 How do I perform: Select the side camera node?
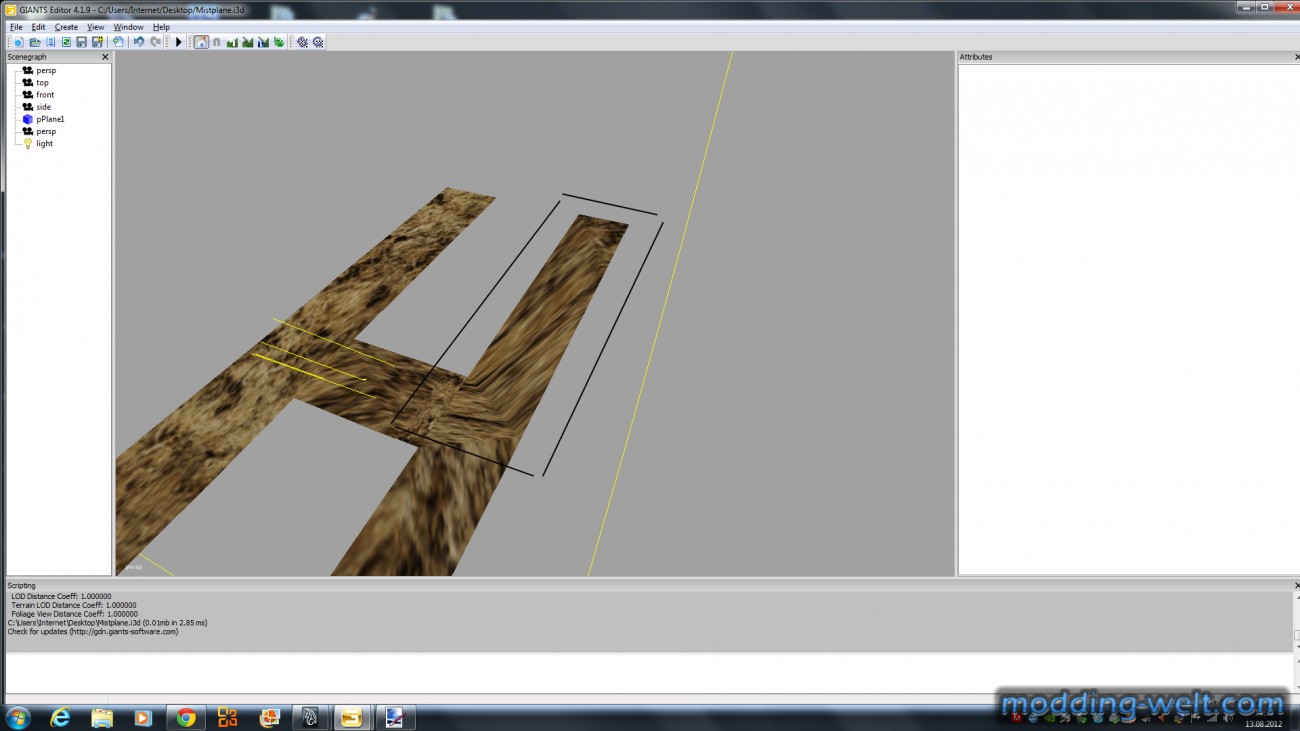click(x=43, y=107)
